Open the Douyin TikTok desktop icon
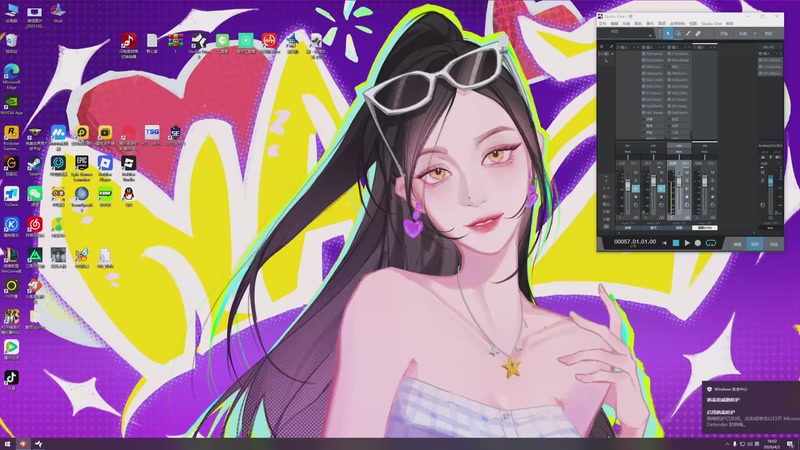 click(x=11, y=380)
